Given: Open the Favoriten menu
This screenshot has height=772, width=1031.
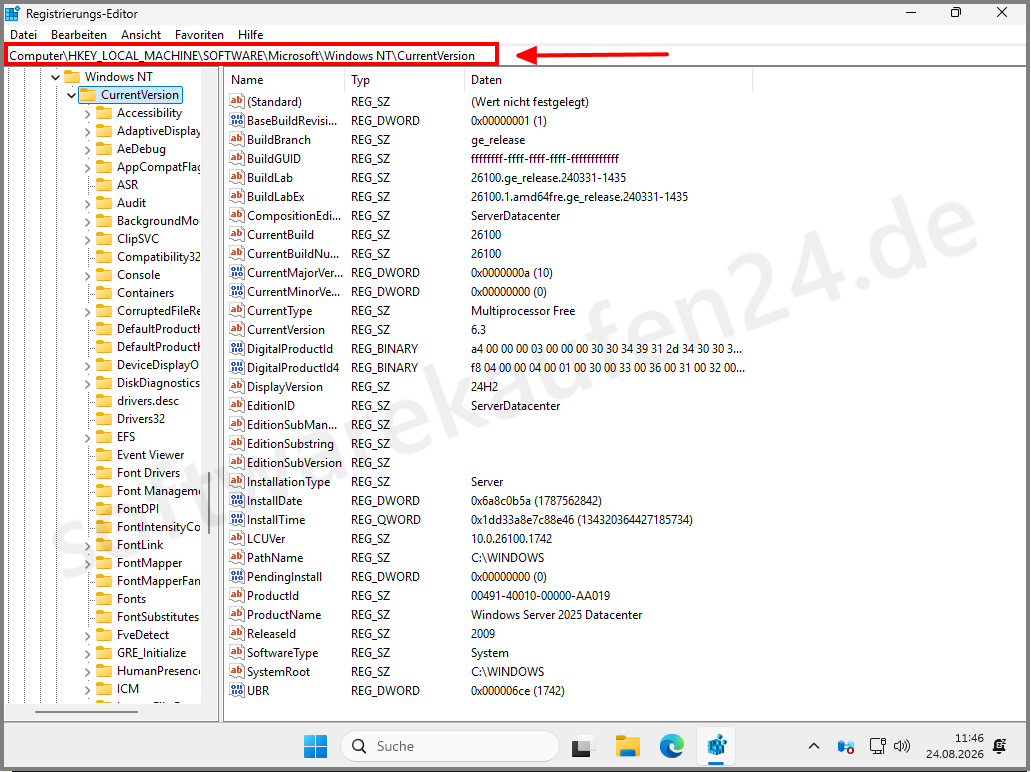Looking at the screenshot, I should [x=199, y=35].
